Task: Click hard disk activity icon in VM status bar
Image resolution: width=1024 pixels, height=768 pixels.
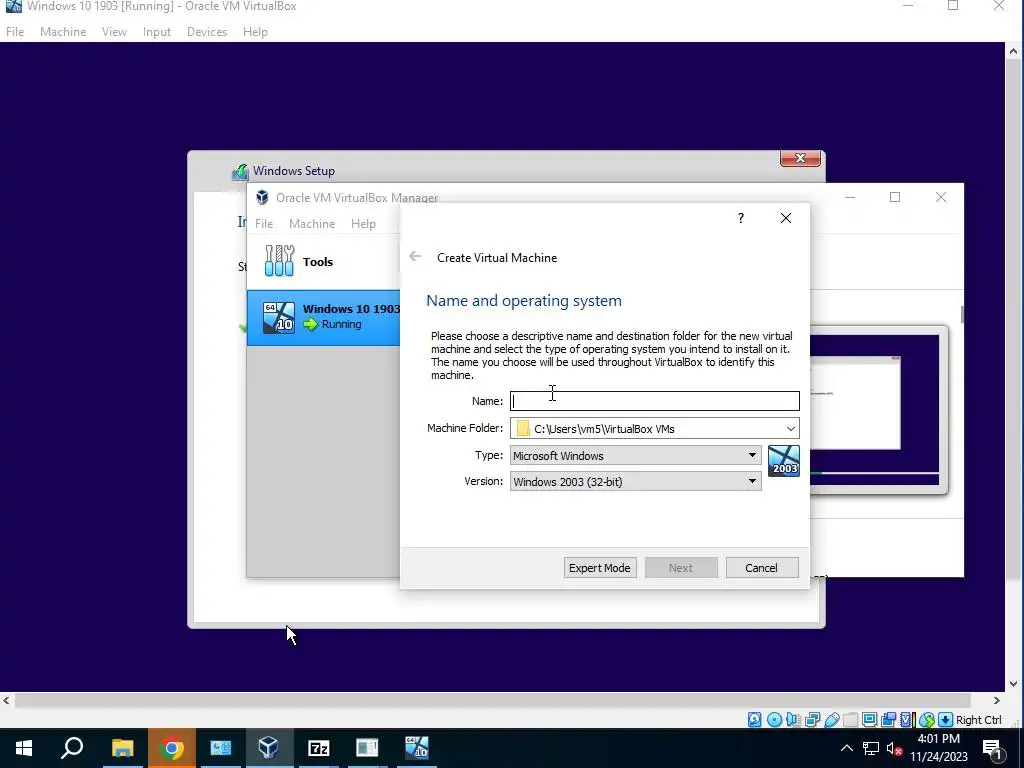Action: pos(754,720)
